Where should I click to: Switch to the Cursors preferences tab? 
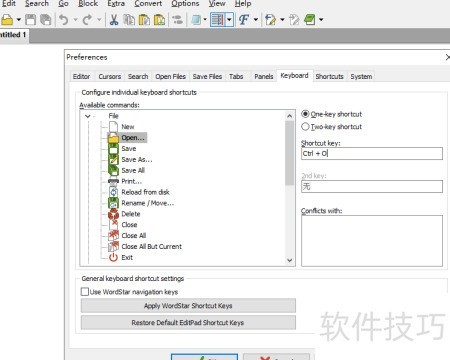pos(110,77)
